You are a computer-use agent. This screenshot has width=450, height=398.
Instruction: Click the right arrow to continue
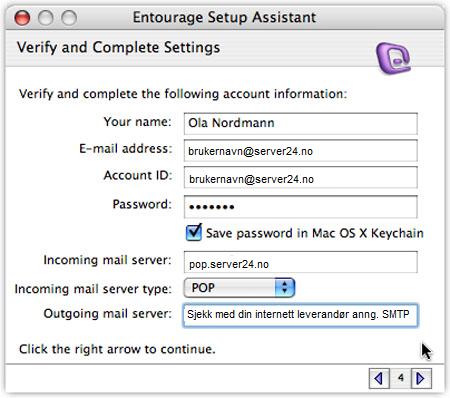[421, 378]
